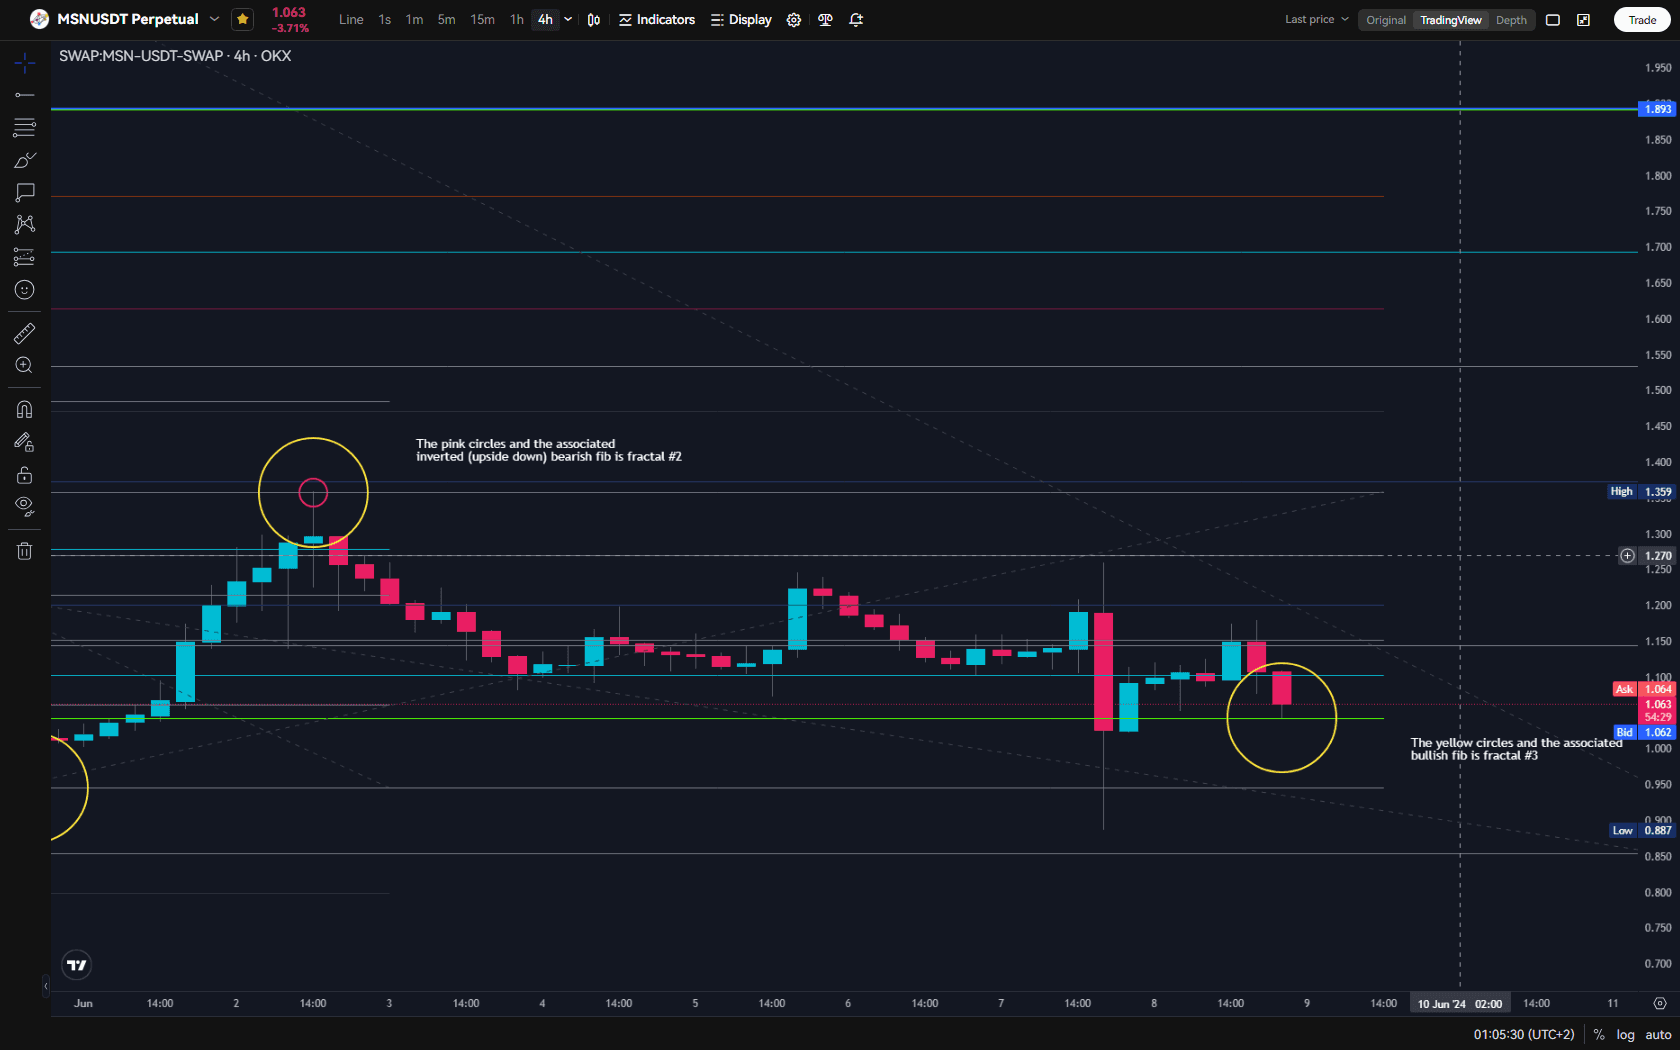The height and width of the screenshot is (1050, 1680).
Task: Click the blue 1.893 price label
Action: click(1657, 109)
